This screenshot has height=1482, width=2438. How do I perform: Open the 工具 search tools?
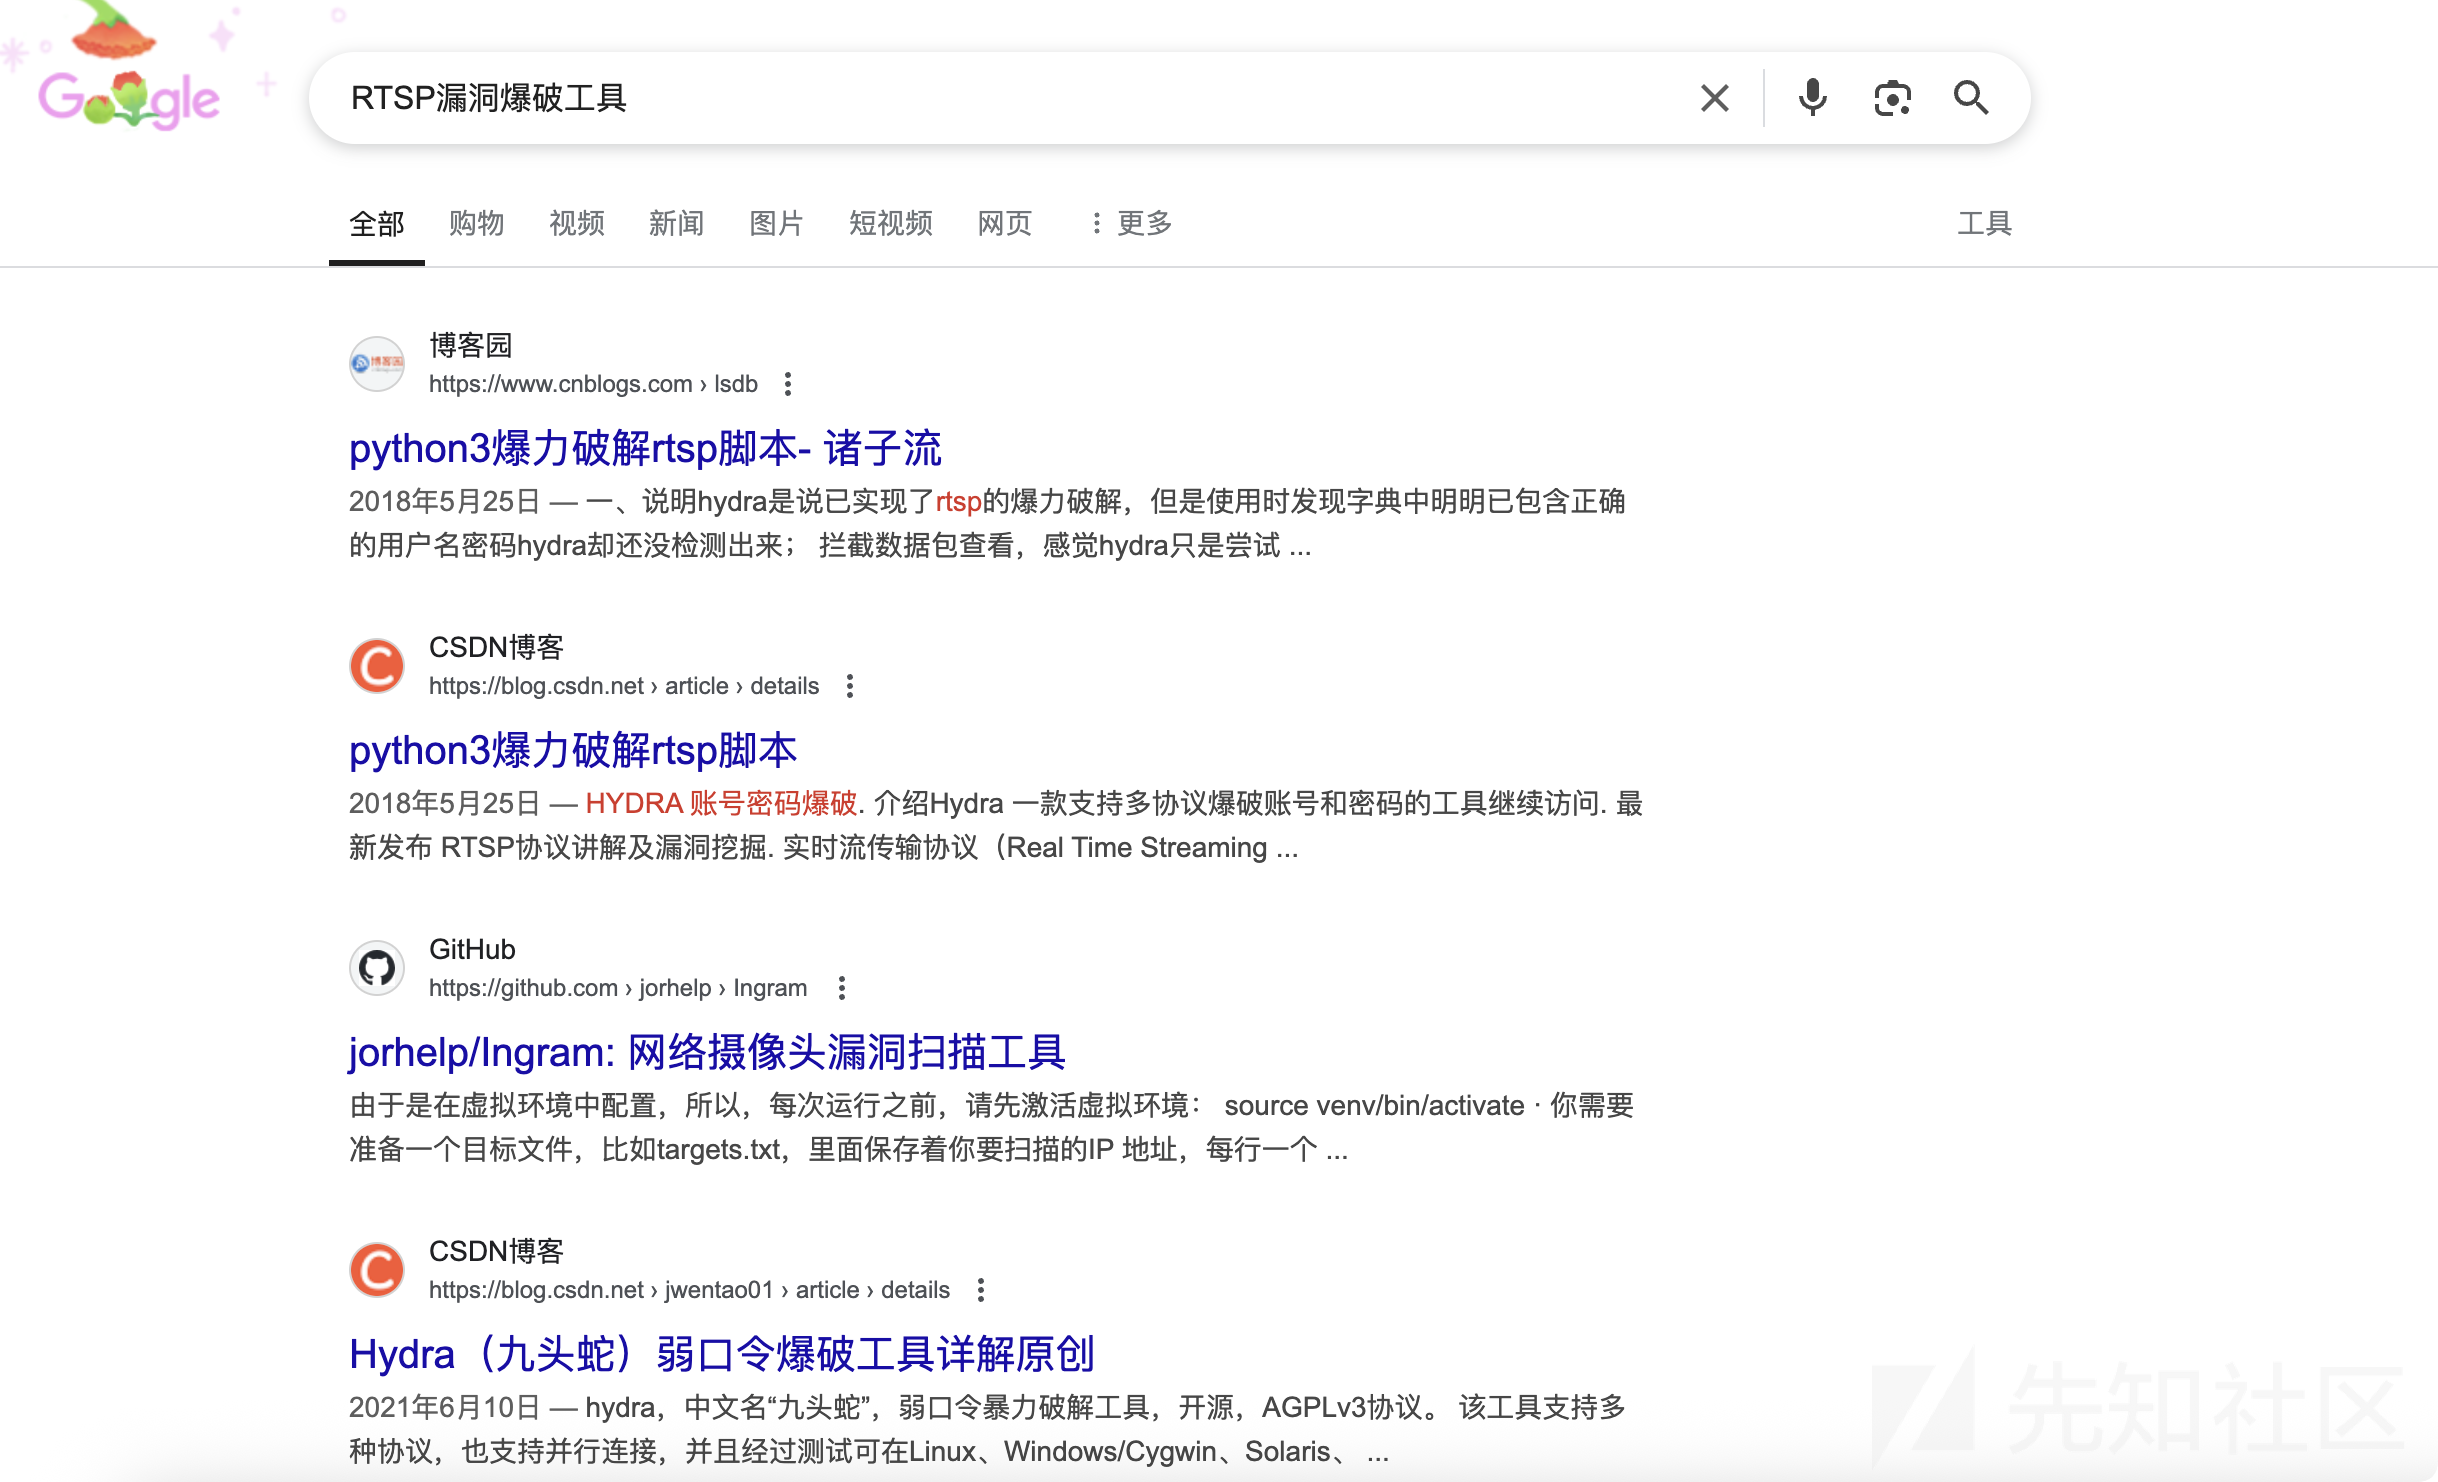click(1984, 223)
